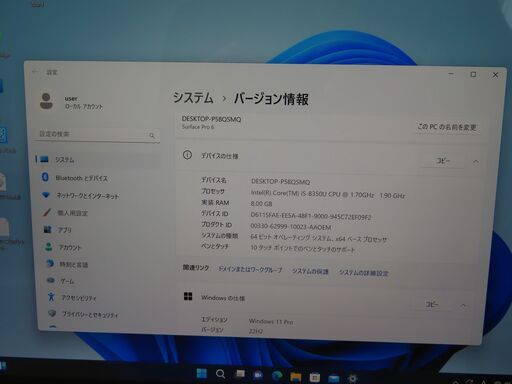
Task: Click the Bluetooth icon in sidebar
Action: click(45, 177)
